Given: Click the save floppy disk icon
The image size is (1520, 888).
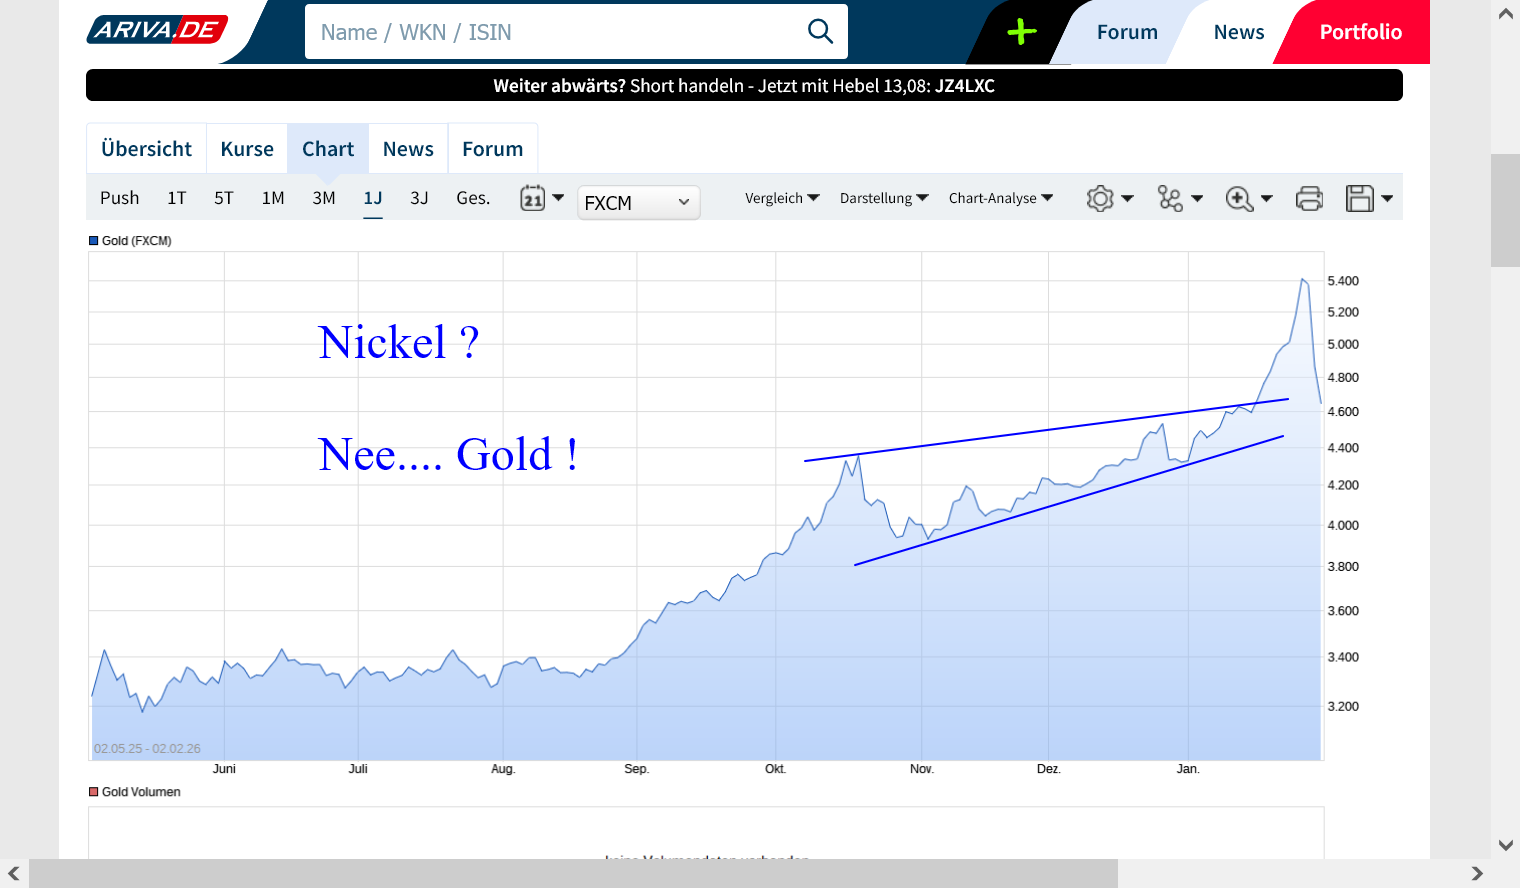Looking at the screenshot, I should [x=1359, y=198].
